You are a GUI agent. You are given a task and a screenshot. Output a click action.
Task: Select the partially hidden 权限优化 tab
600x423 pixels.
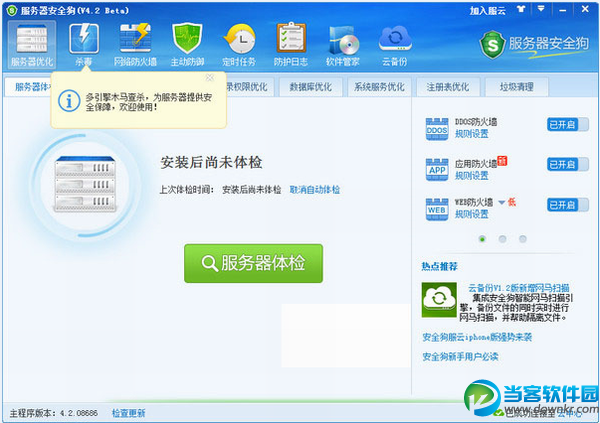(249, 87)
